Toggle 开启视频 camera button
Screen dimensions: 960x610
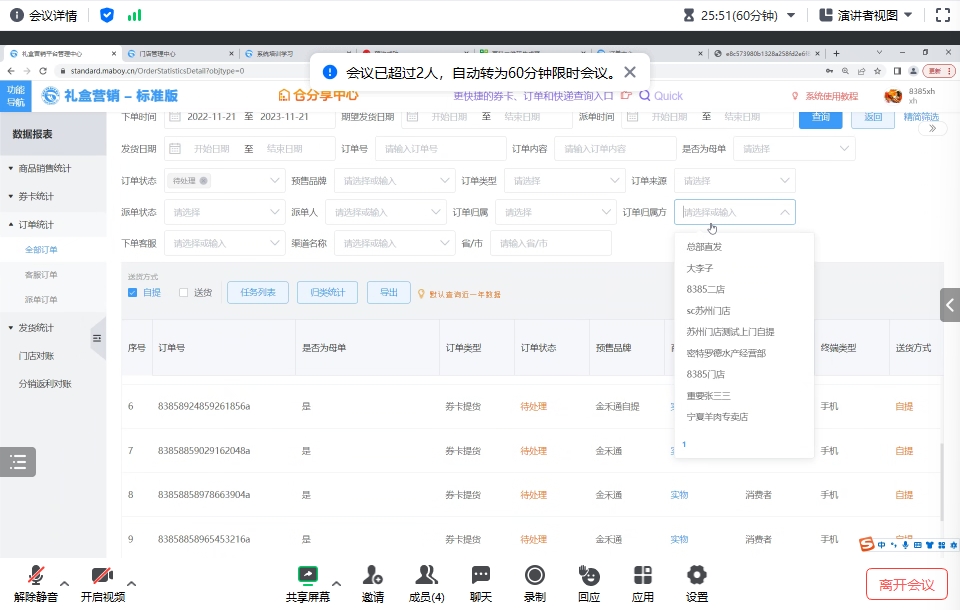(x=103, y=577)
